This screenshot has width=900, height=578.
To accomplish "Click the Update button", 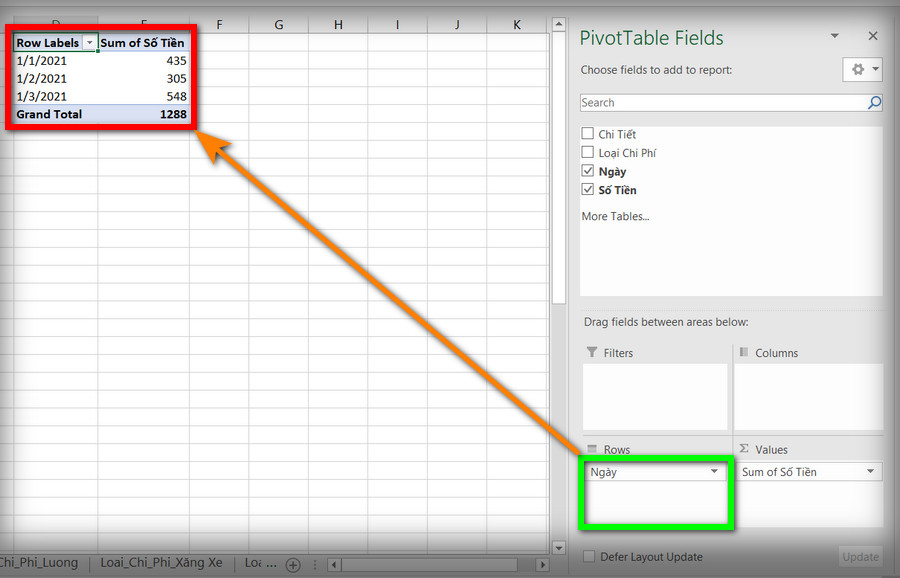I will point(860,557).
